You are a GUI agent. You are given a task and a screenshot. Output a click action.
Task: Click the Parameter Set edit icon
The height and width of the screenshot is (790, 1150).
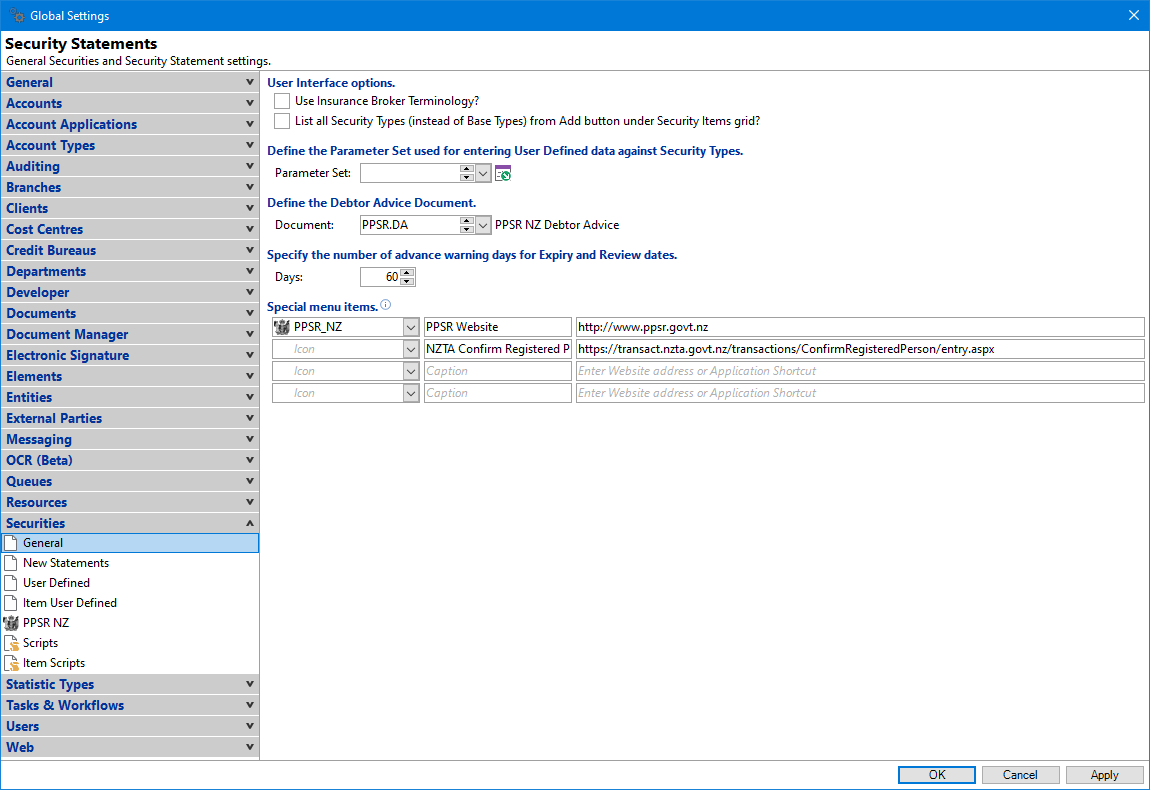click(x=503, y=173)
